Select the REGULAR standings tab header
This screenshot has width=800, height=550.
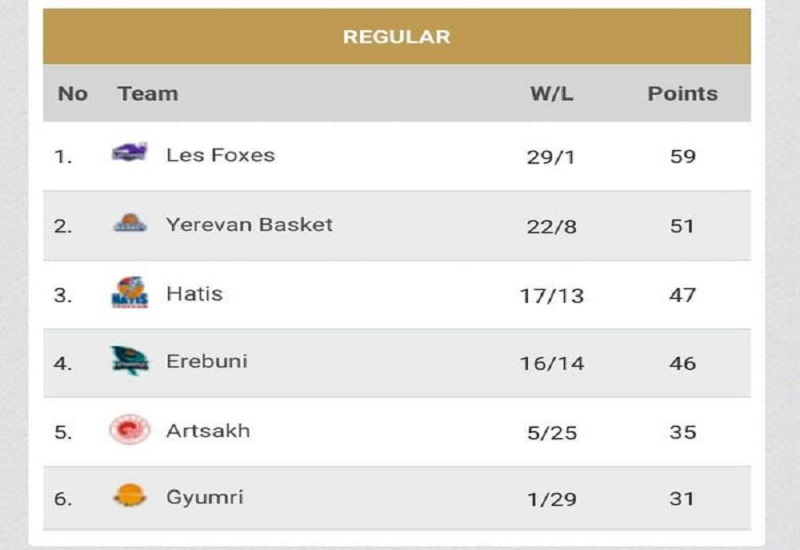coord(397,37)
